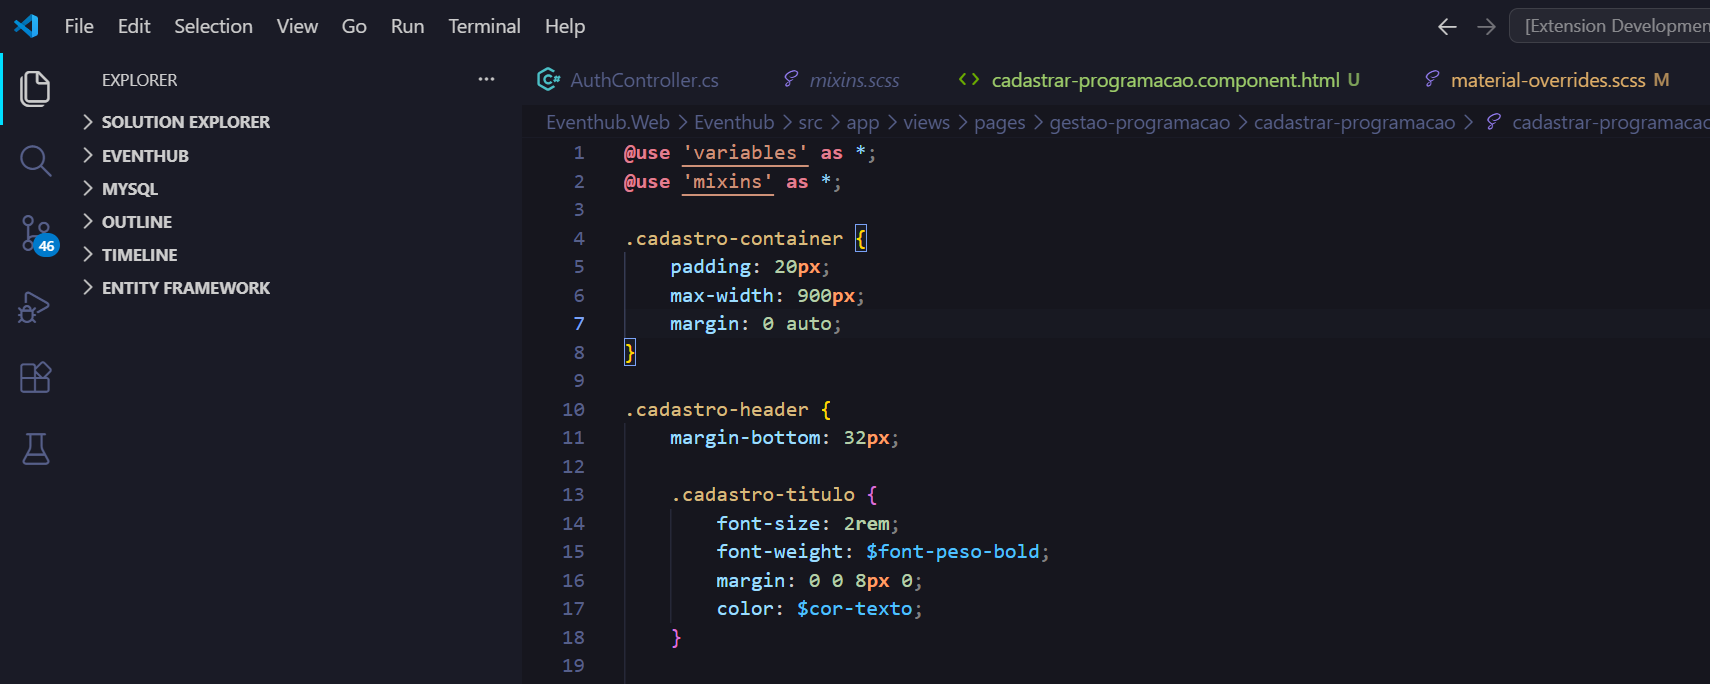The image size is (1710, 684).
Task: Open the Run menu
Action: click(x=407, y=27)
